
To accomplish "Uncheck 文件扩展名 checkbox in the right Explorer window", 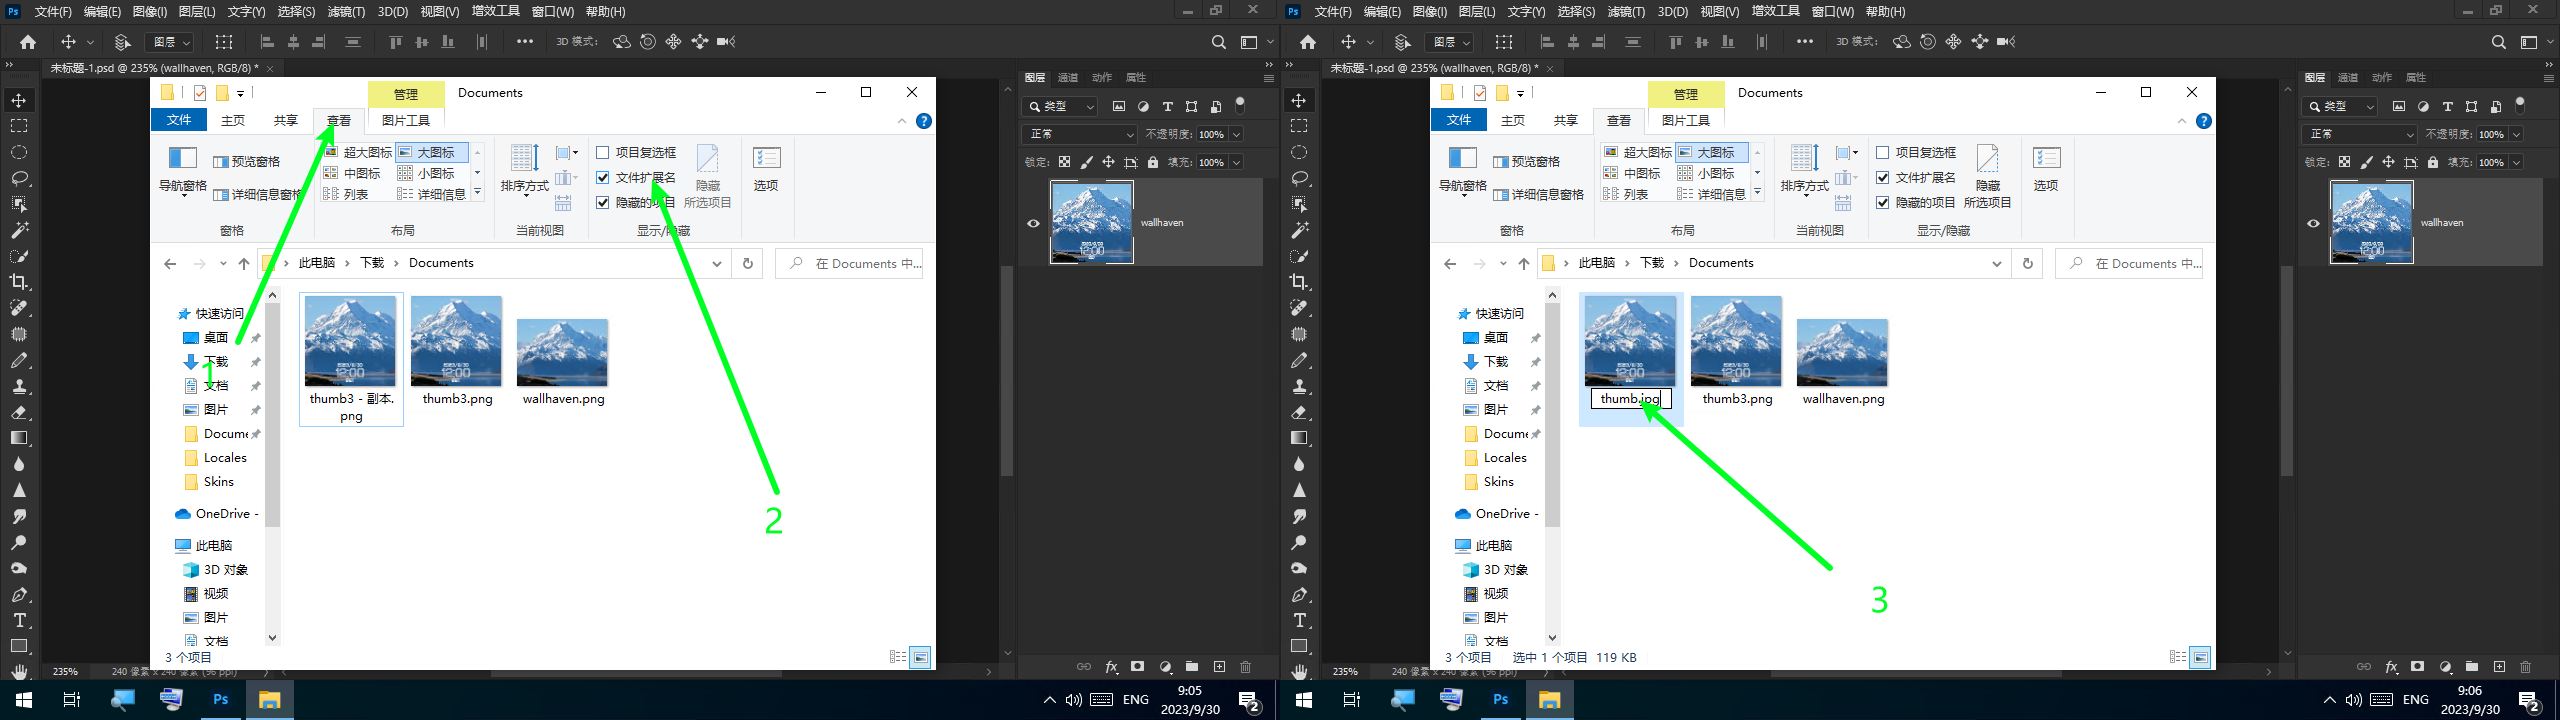I will tap(1883, 178).
